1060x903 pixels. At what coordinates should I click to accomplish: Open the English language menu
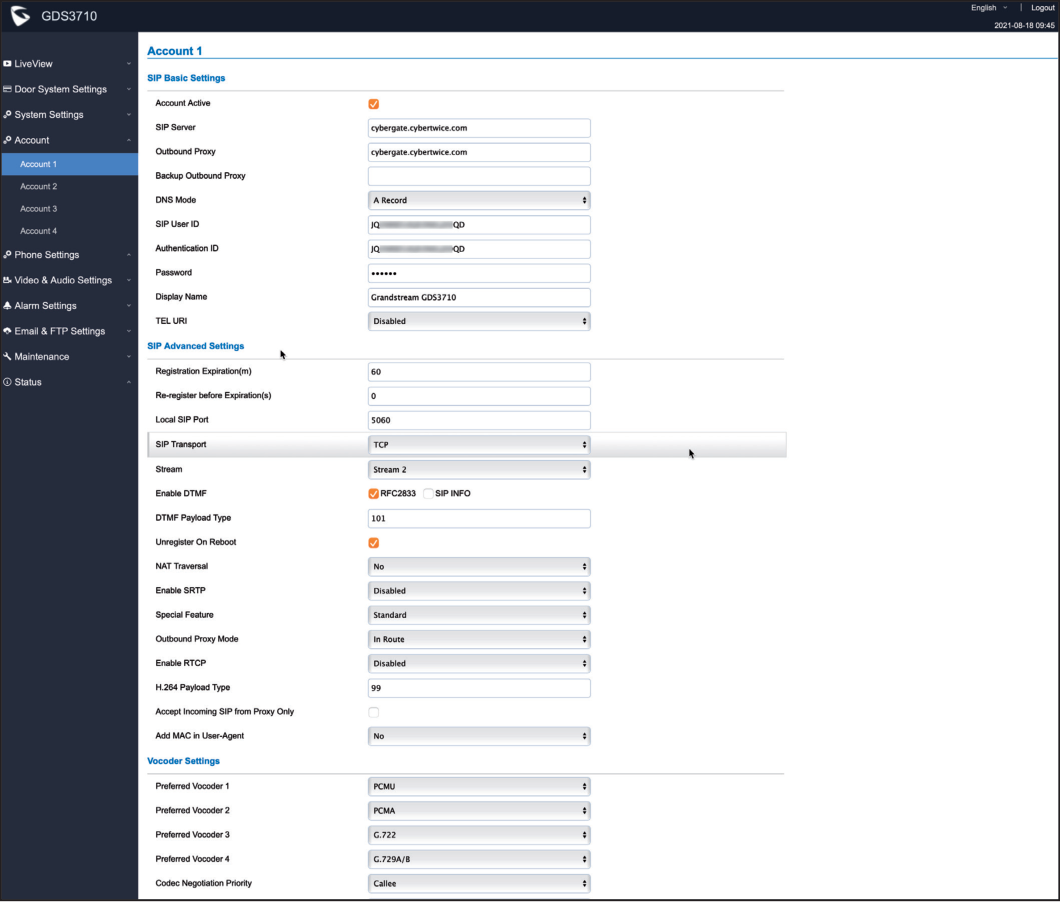click(985, 7)
